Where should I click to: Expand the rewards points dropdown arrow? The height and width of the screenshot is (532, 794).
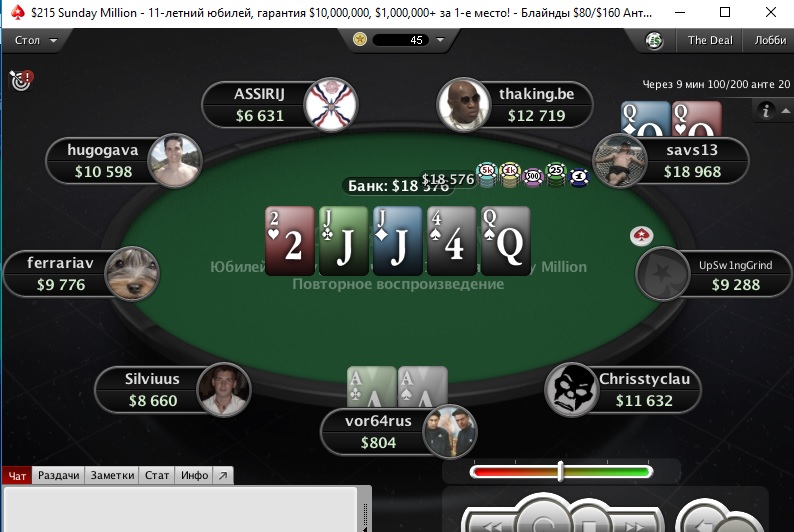tap(440, 40)
